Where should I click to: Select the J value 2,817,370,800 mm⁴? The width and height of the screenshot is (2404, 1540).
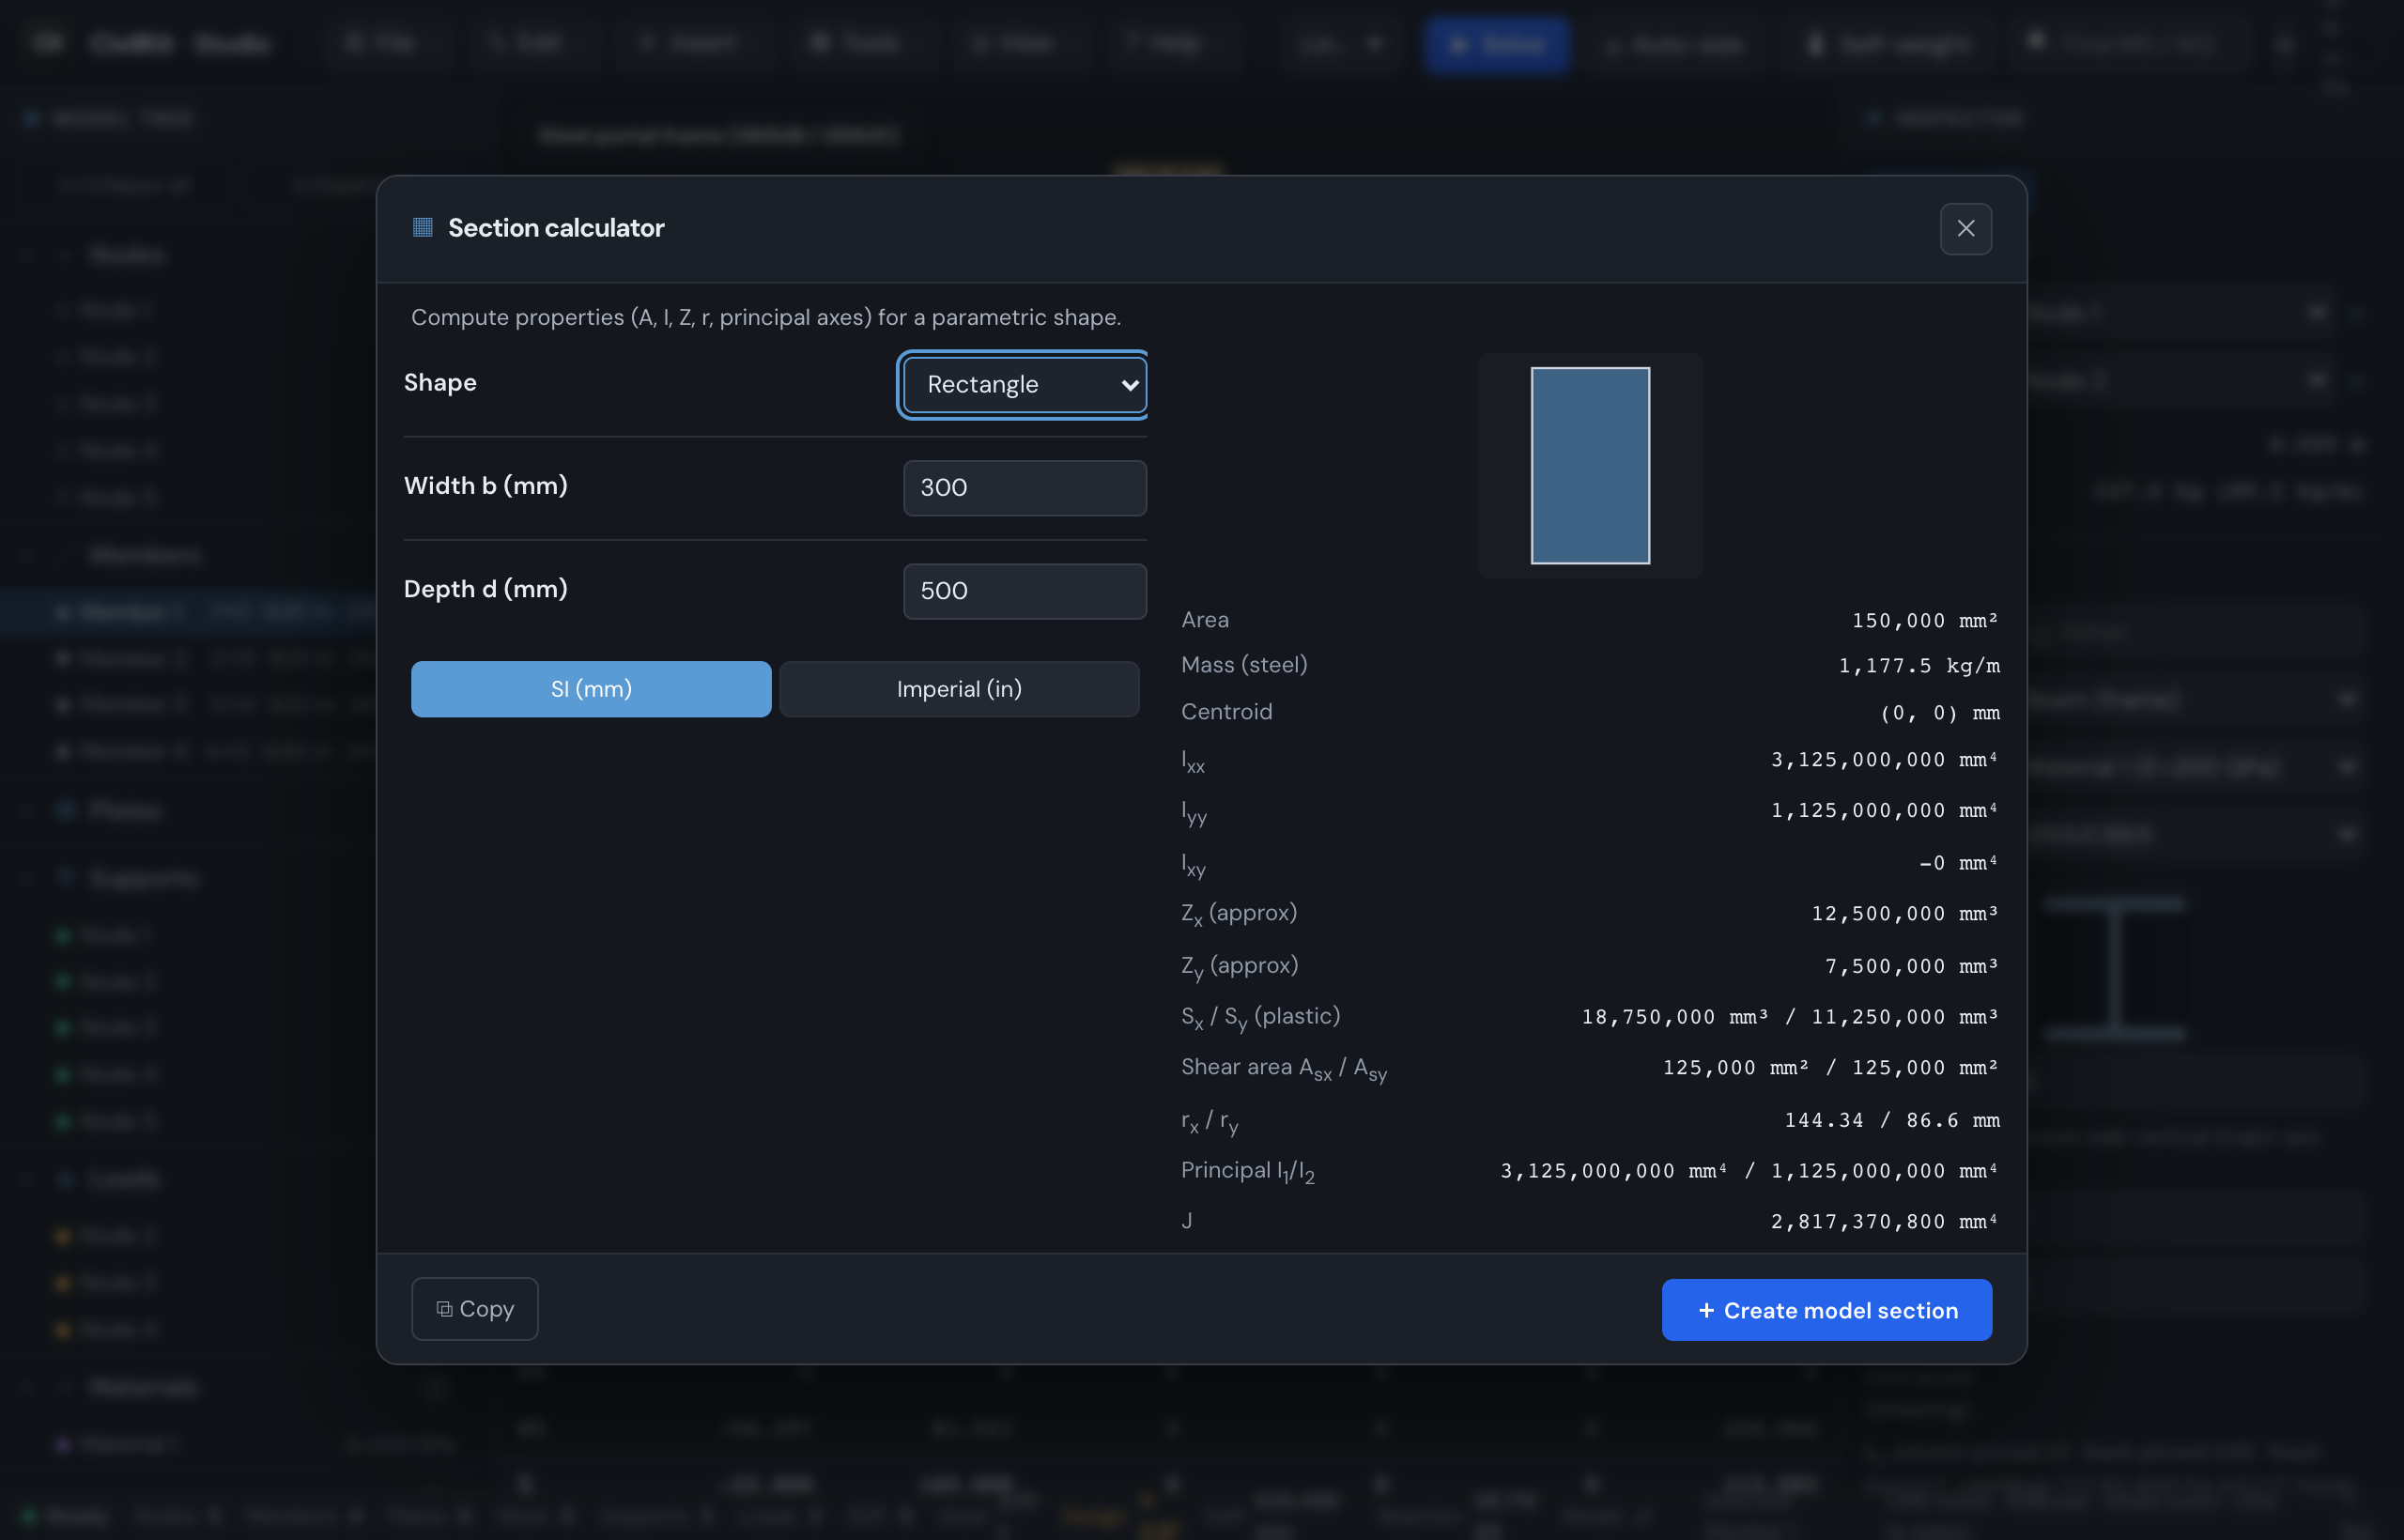point(1884,1222)
